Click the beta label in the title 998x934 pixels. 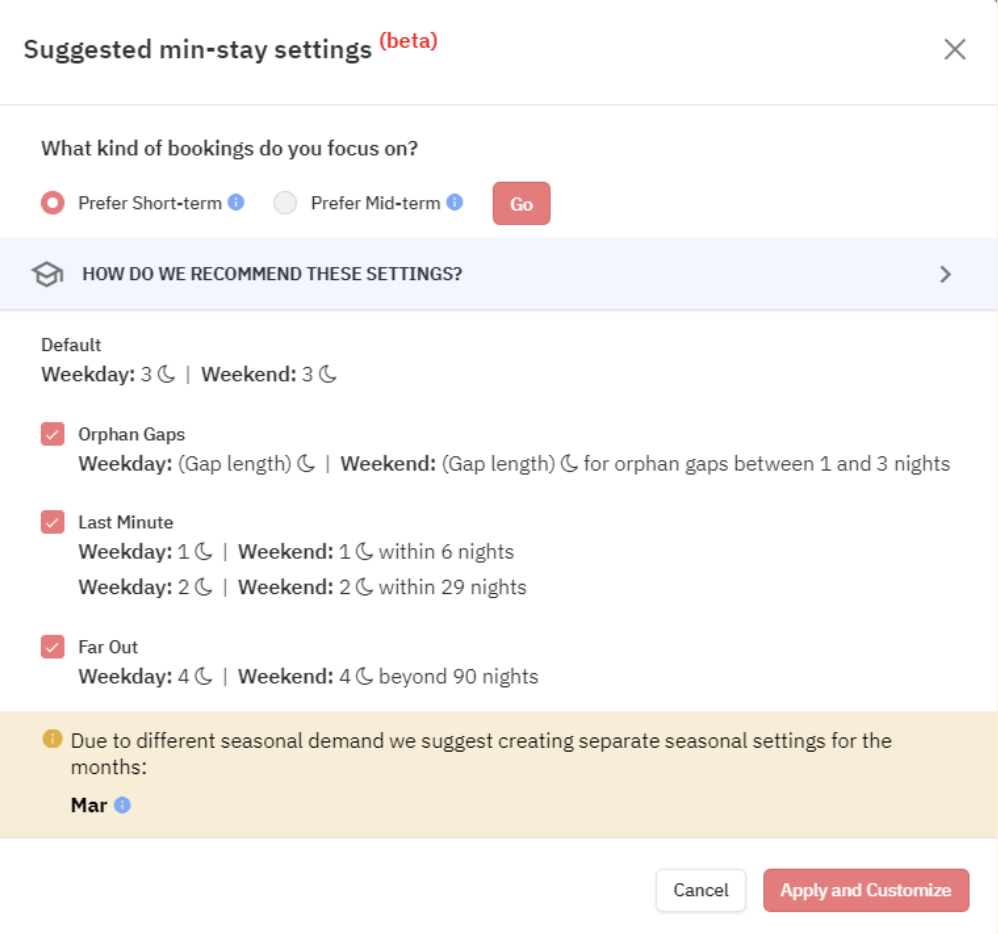(408, 40)
